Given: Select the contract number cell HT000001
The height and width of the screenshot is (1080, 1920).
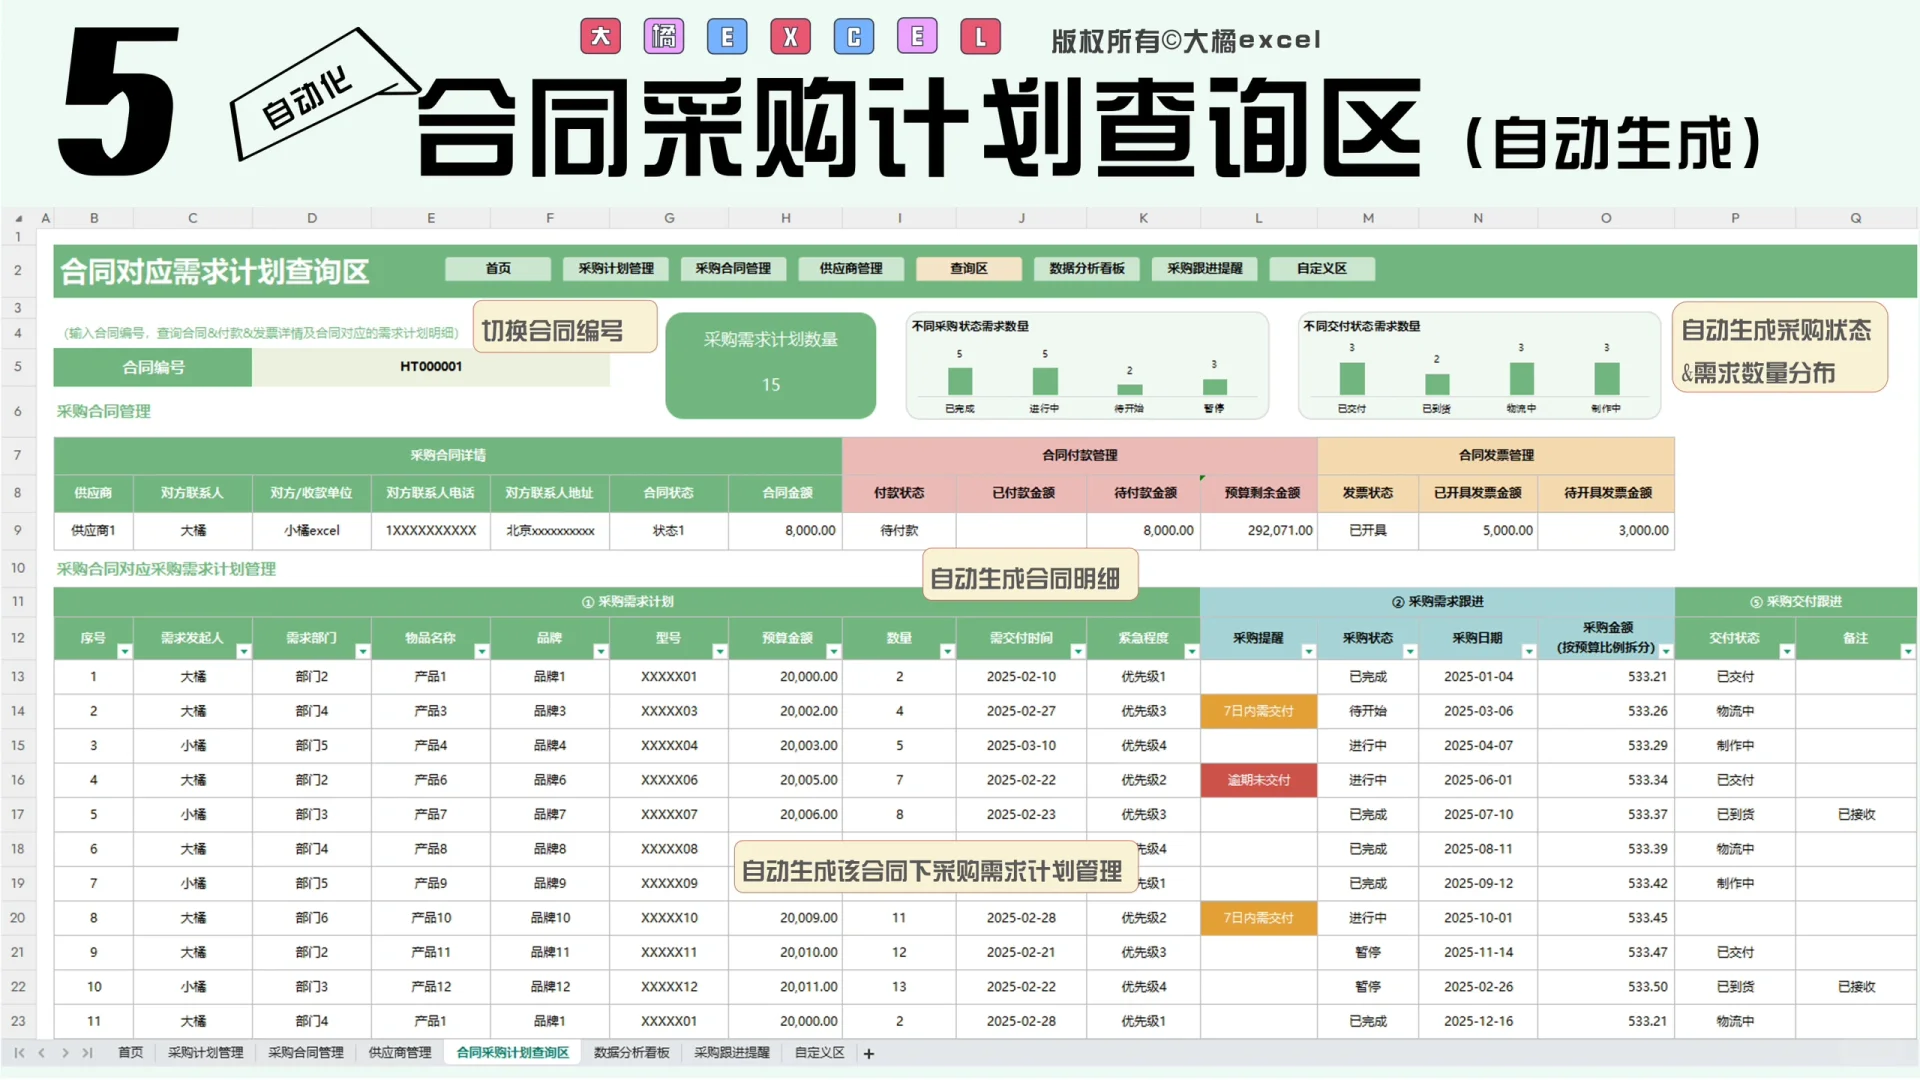Looking at the screenshot, I should pyautogui.click(x=431, y=367).
